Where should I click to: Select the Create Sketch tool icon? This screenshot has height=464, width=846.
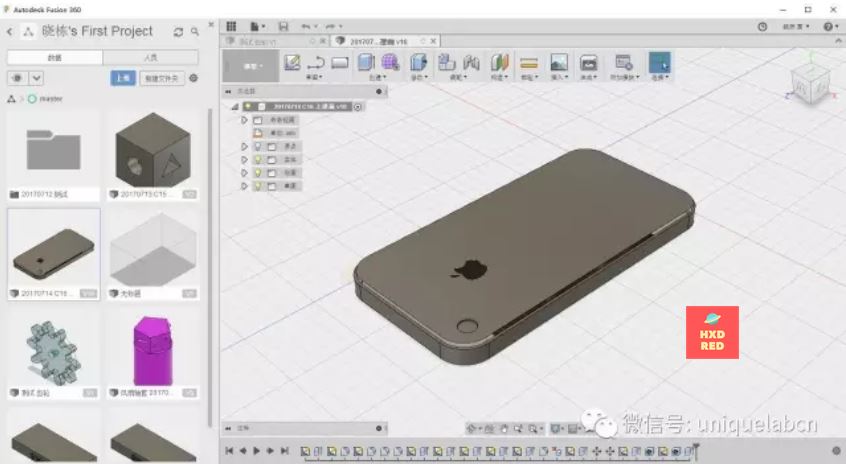(x=292, y=62)
